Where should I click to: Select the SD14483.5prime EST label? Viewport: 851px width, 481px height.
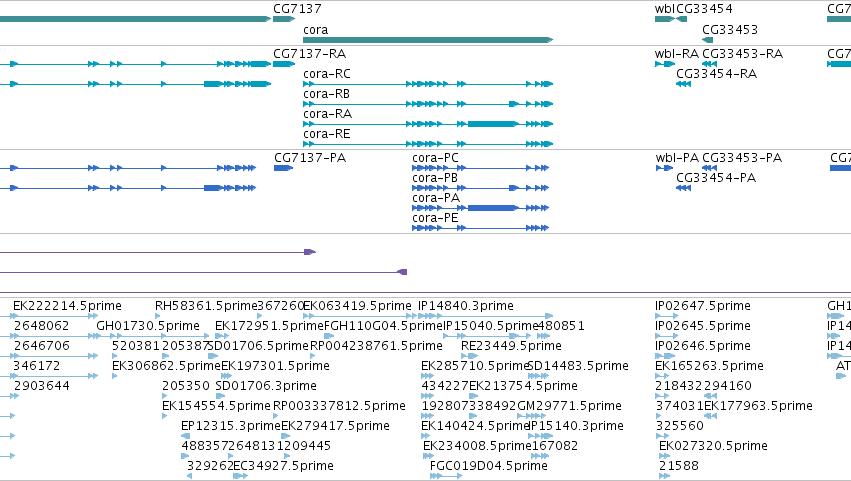(x=578, y=366)
